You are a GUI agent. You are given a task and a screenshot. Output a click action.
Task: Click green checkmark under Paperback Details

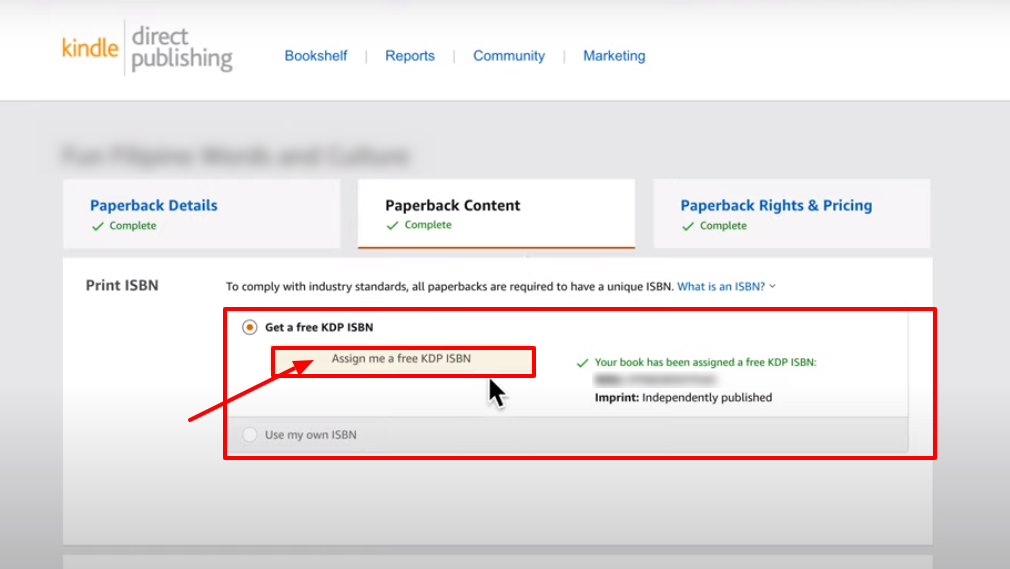pos(97,226)
